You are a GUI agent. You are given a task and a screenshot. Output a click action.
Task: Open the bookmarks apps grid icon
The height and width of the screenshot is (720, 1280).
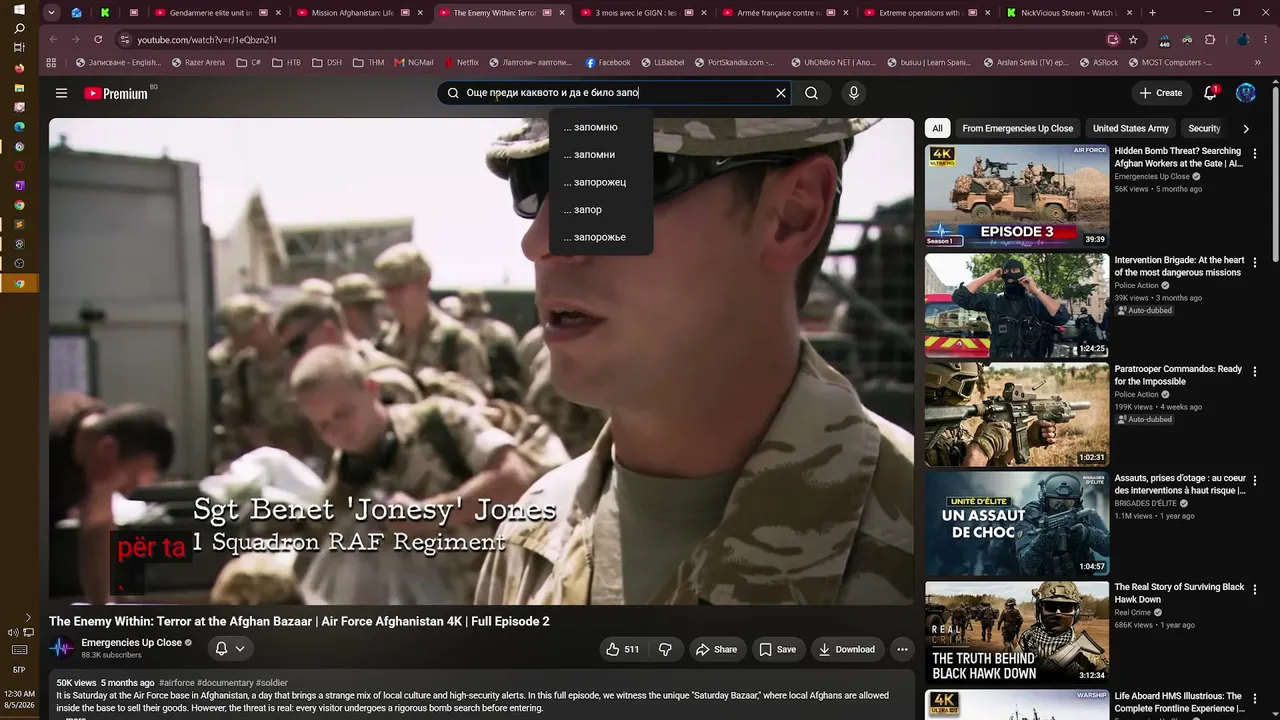tap(52, 62)
